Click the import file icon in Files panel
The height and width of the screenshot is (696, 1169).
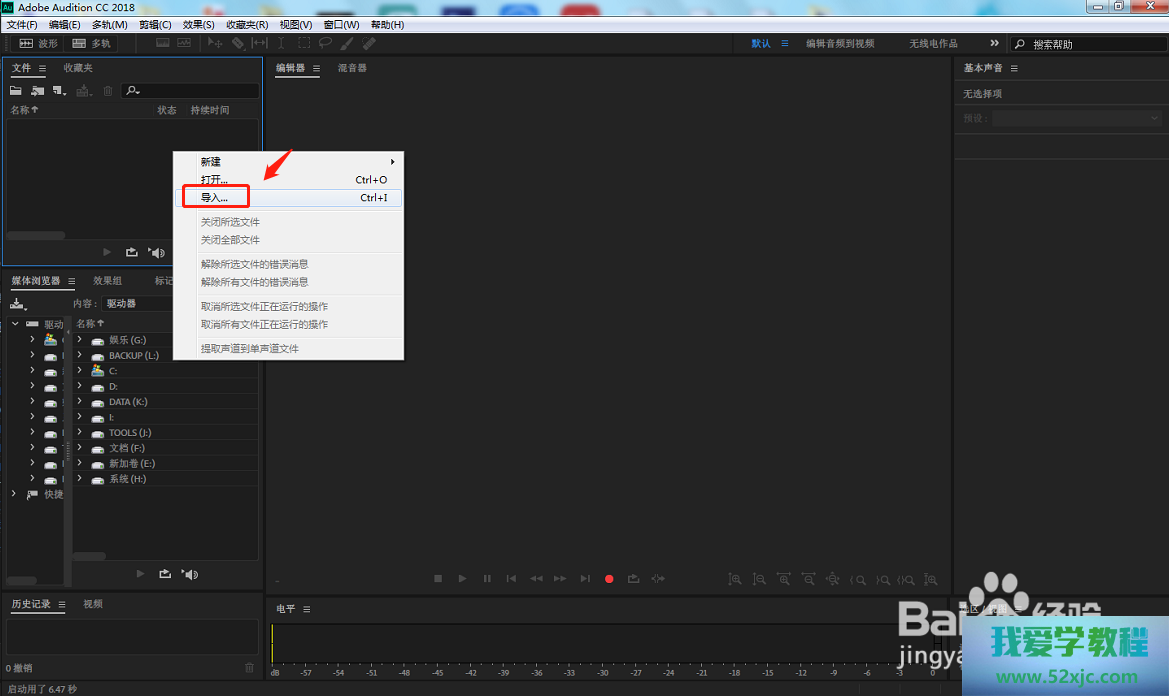coord(37,91)
